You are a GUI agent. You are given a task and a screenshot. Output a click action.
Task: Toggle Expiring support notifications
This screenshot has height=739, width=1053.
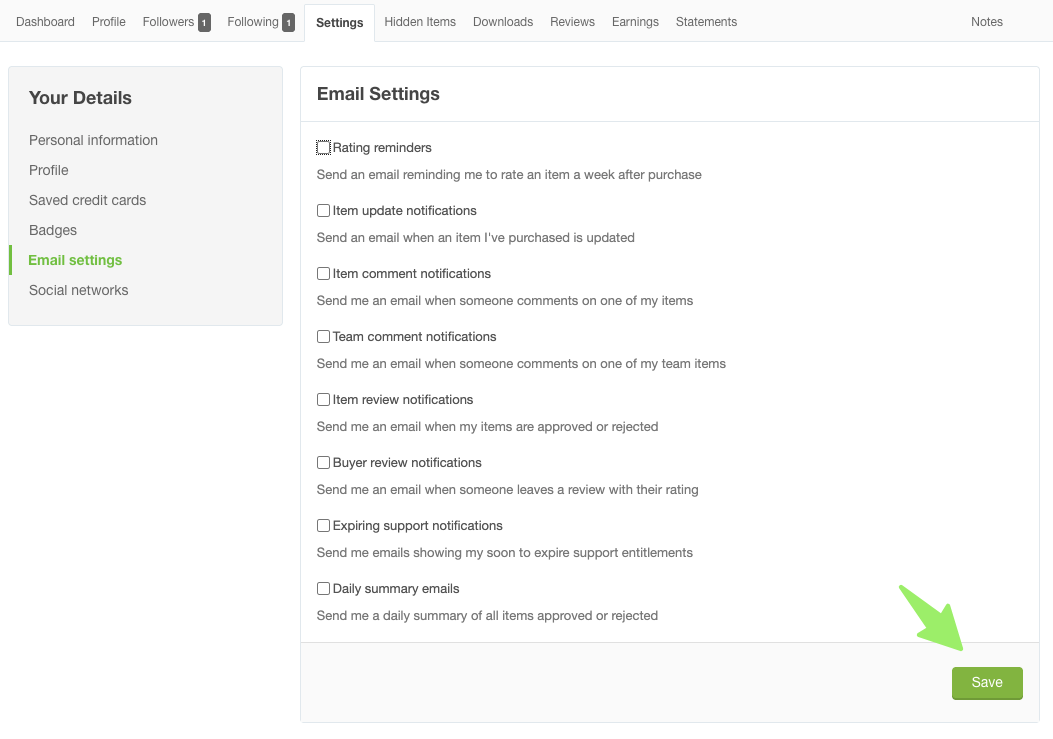pyautogui.click(x=323, y=525)
